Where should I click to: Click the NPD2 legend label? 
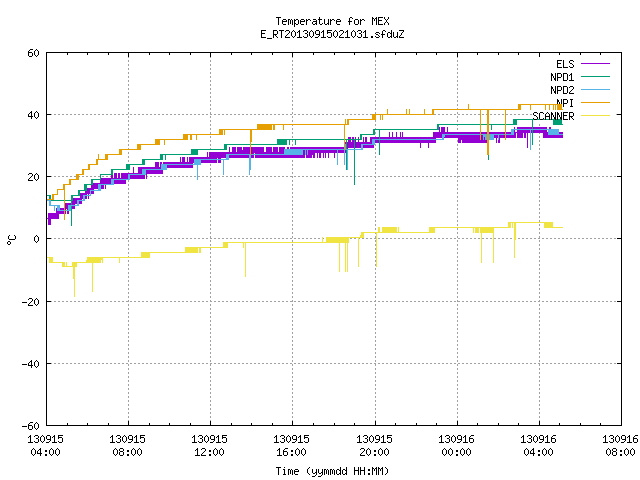pos(562,90)
